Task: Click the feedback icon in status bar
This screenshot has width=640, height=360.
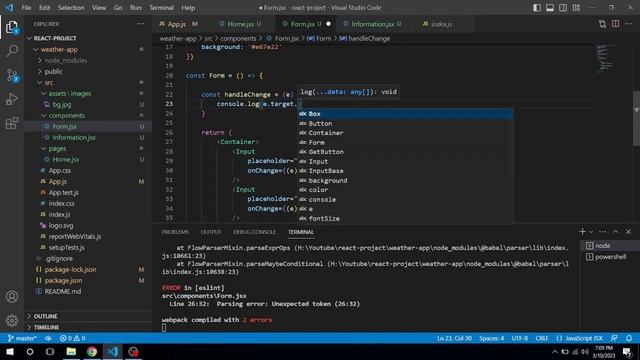Action: pos(614,338)
